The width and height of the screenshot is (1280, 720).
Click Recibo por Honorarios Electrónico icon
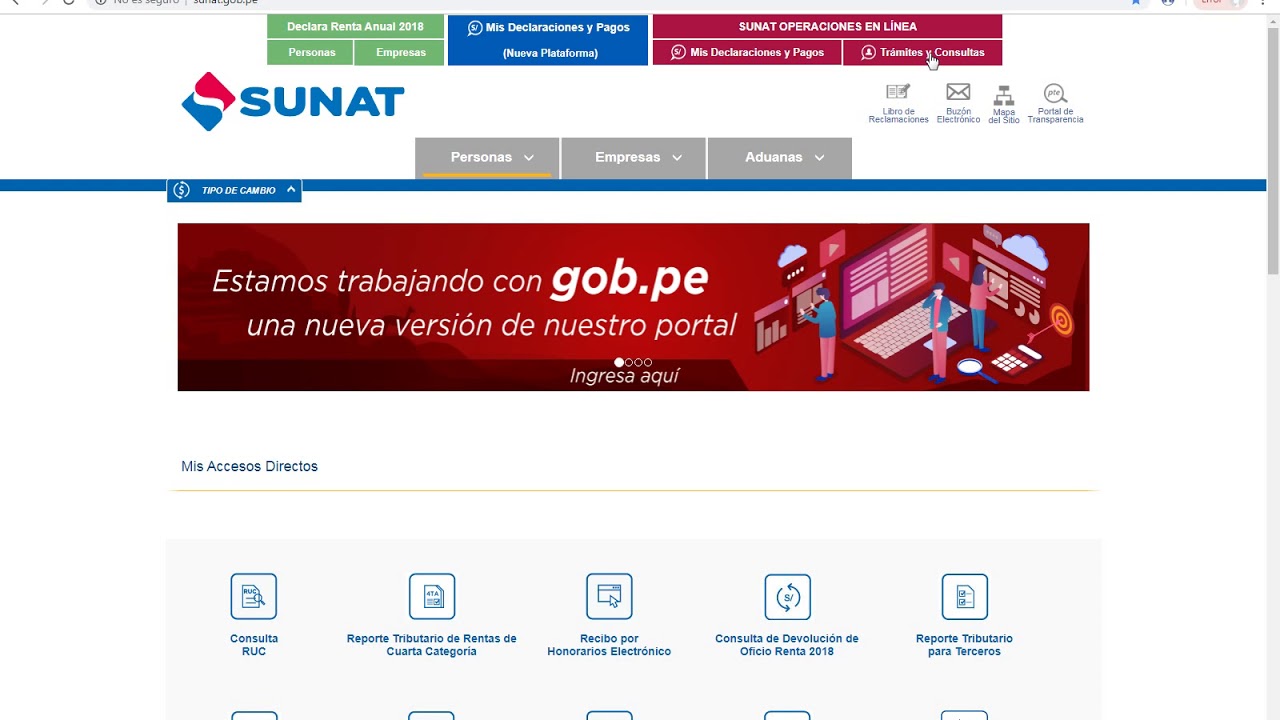coord(609,597)
